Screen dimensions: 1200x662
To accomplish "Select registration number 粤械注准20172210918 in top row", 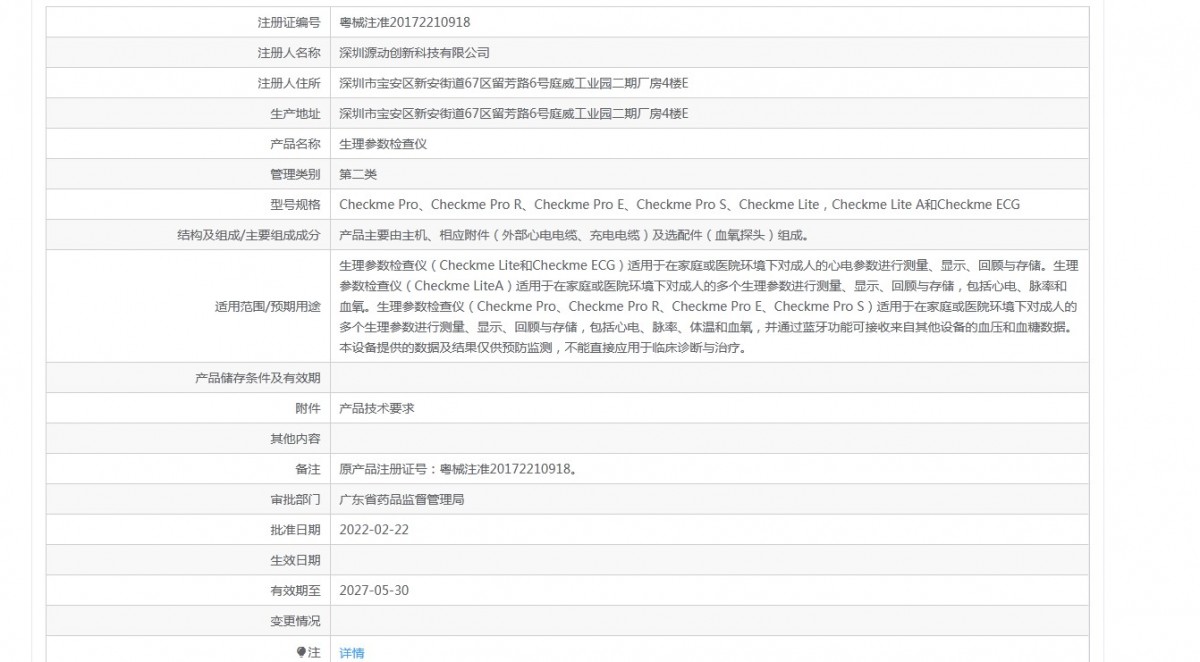I will click(x=405, y=22).
